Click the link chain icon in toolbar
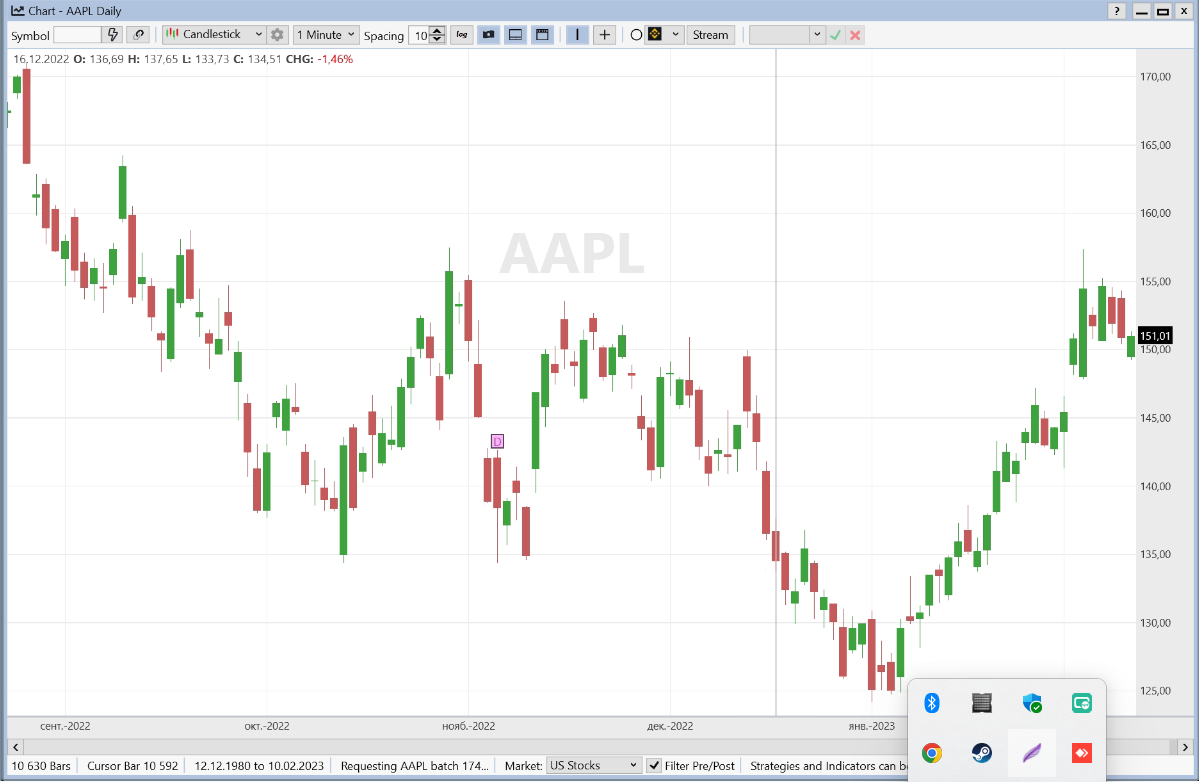1199x782 pixels. [x=138, y=34]
